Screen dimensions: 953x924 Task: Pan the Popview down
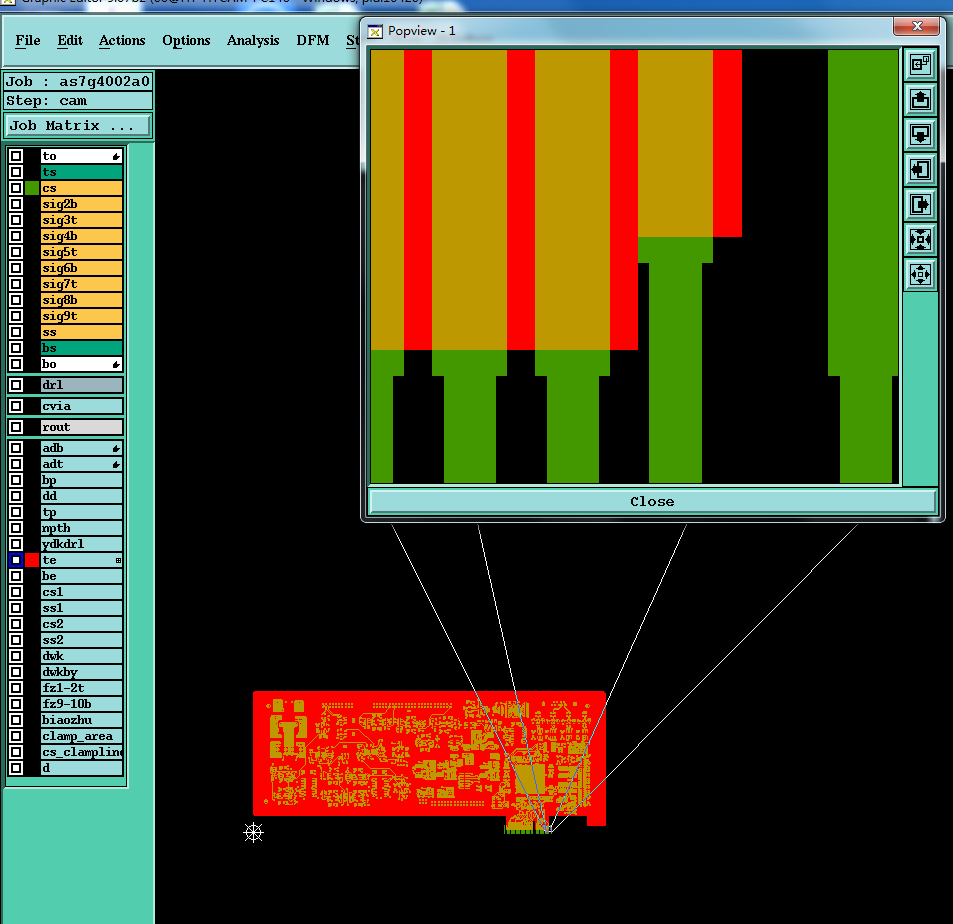tap(920, 134)
